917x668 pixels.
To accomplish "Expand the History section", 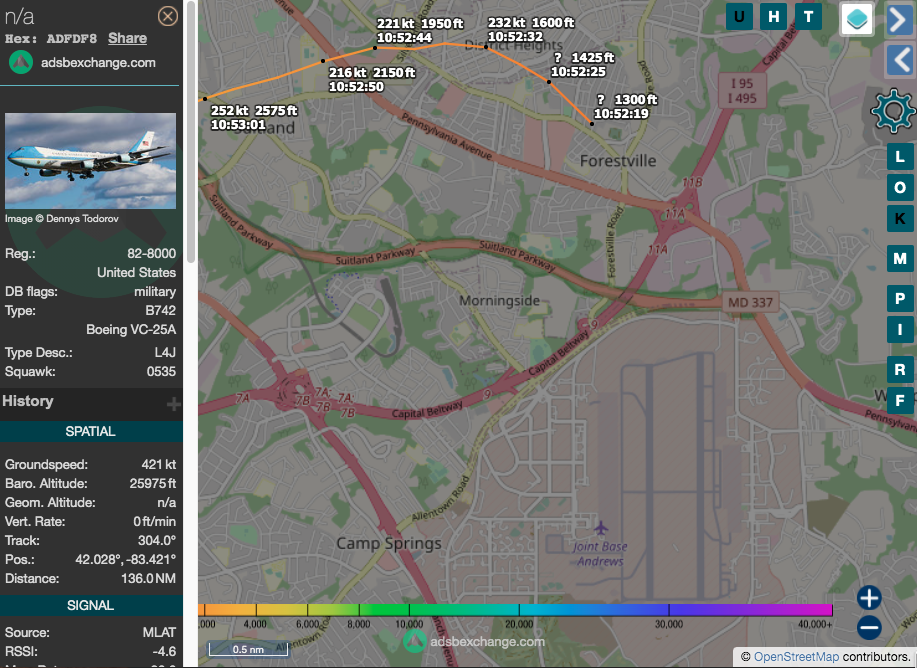I will 173,404.
